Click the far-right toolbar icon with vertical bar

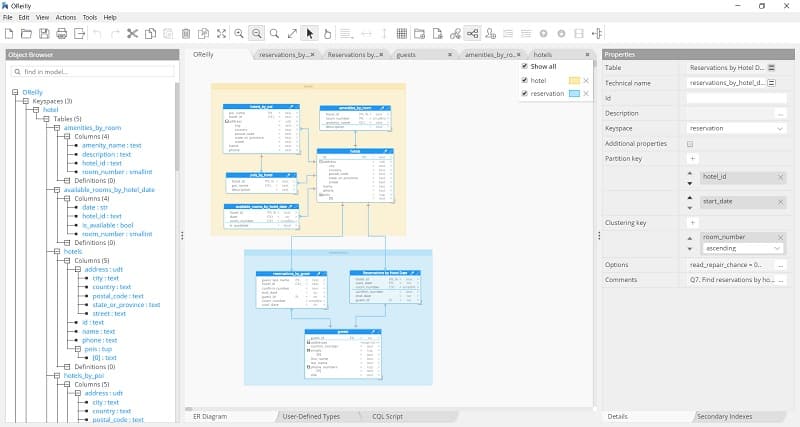pos(597,34)
